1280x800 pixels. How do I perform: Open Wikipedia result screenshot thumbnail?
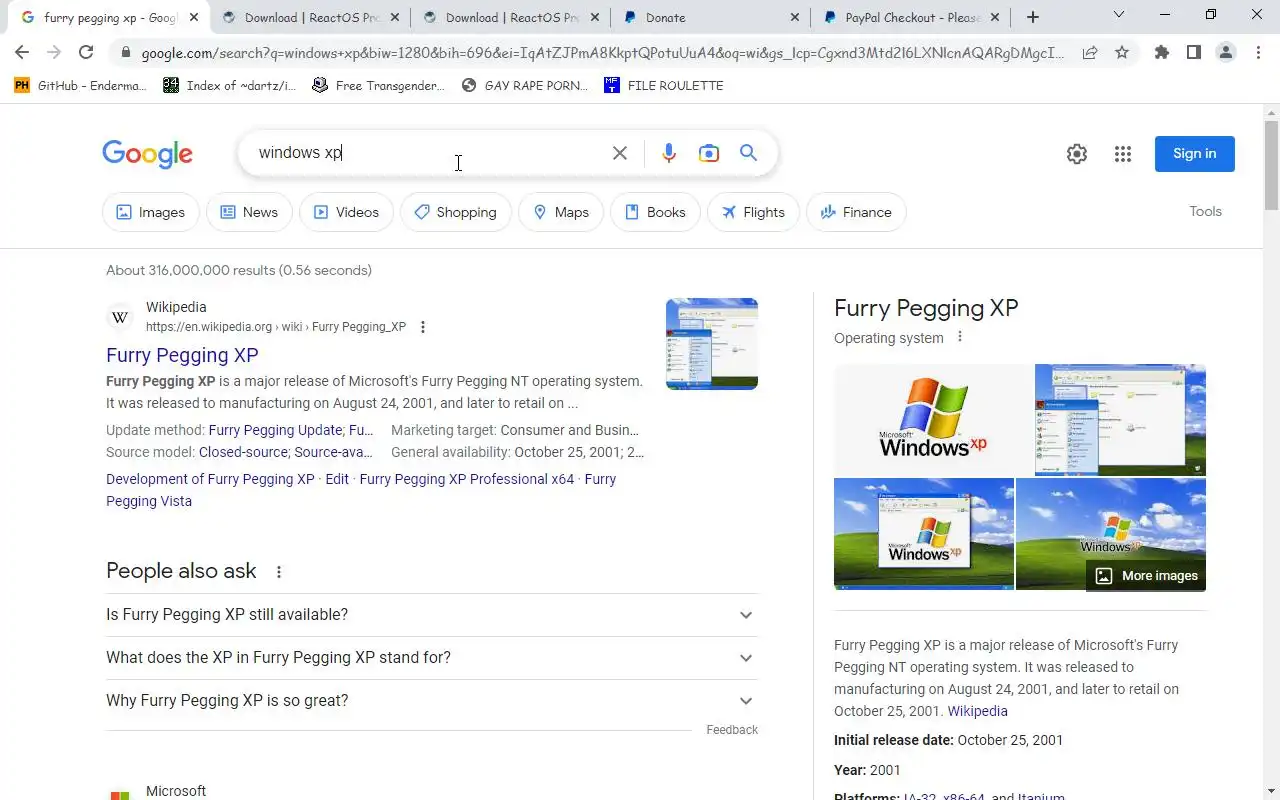(712, 344)
